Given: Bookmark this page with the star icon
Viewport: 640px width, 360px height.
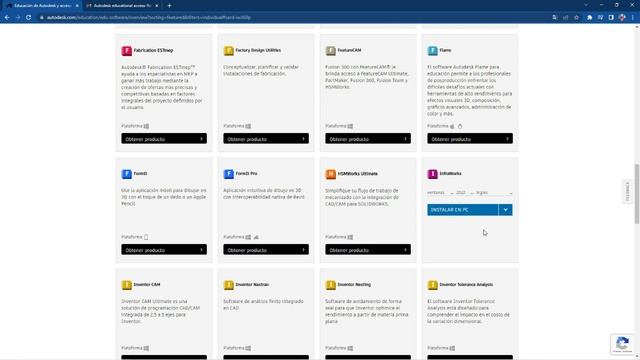Looking at the screenshot, I should pyautogui.click(x=576, y=18).
